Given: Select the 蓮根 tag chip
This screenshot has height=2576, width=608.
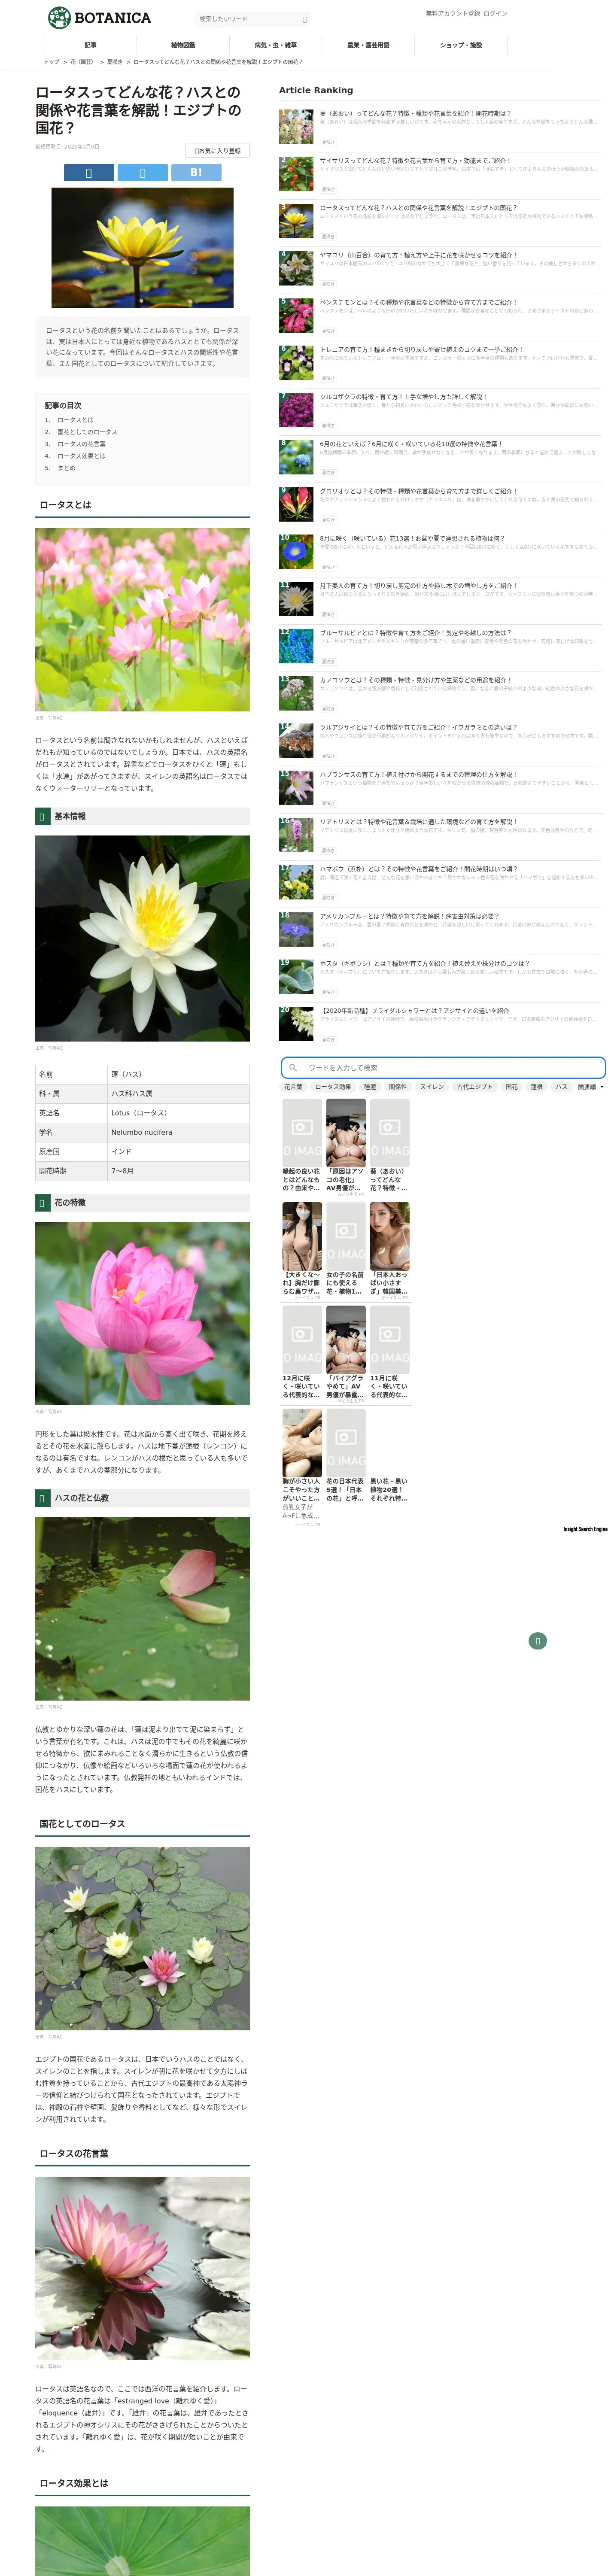Looking at the screenshot, I should click(537, 1086).
